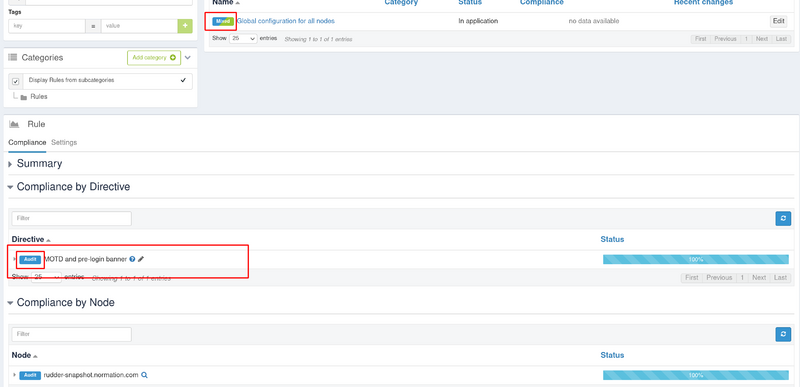Switch to the Settings tab
The height and width of the screenshot is (387, 800).
(x=64, y=142)
